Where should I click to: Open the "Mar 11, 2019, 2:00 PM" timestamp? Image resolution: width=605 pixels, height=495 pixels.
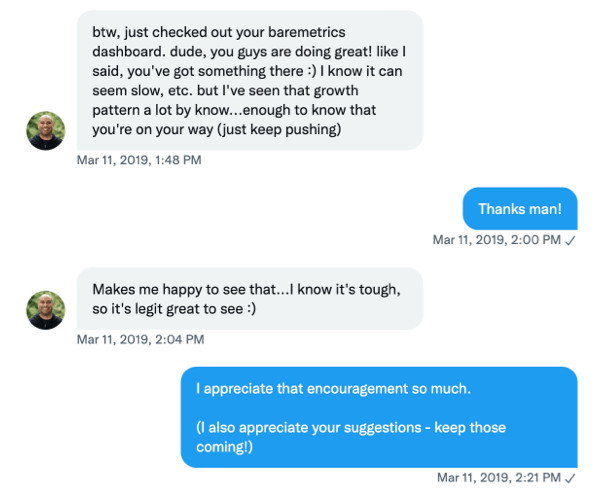click(496, 240)
